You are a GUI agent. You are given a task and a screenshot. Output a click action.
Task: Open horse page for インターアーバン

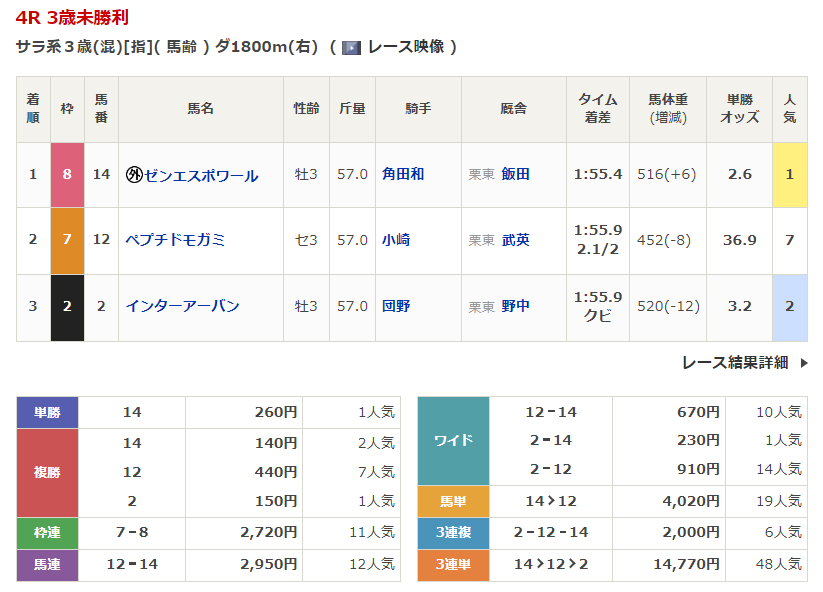coord(182,306)
